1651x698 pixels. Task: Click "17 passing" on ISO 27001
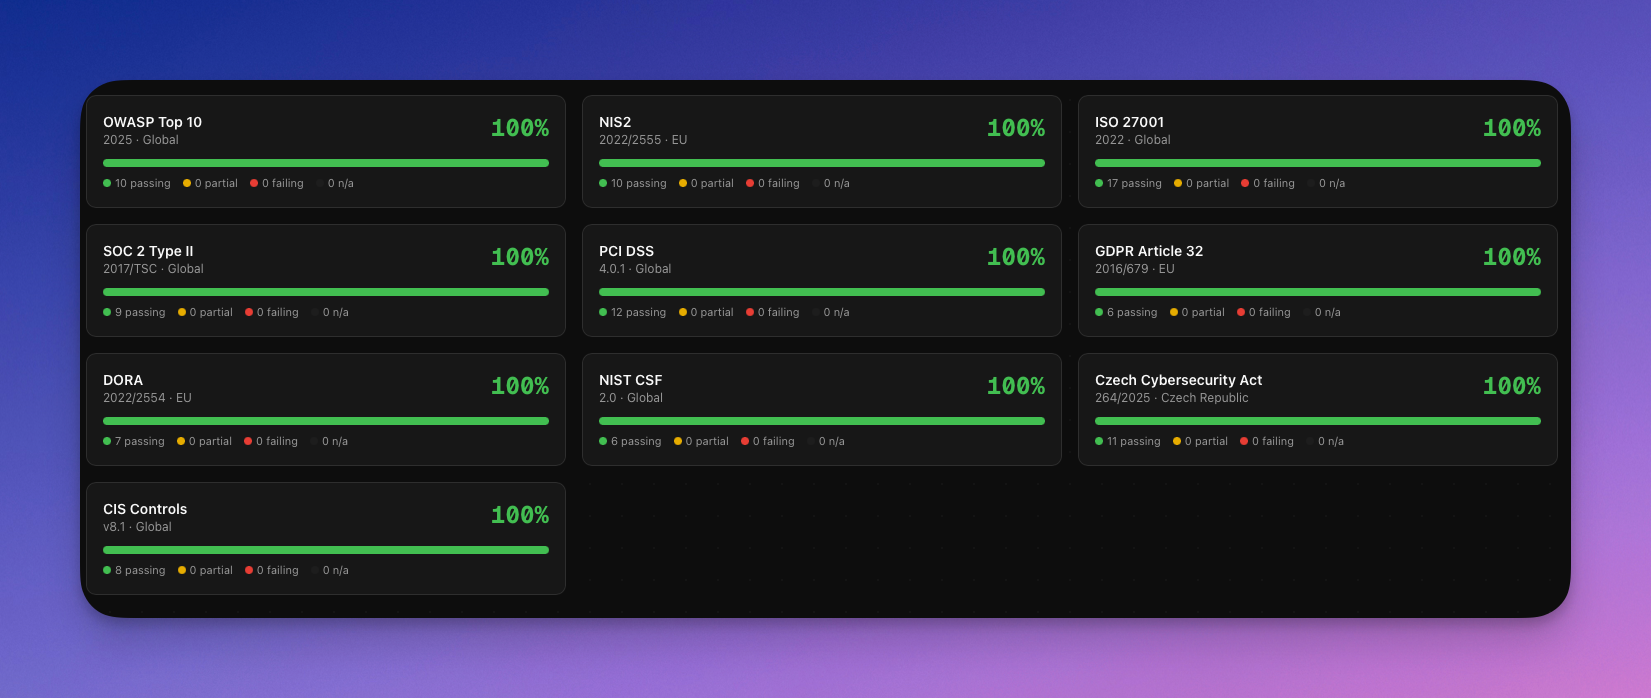click(x=1129, y=183)
